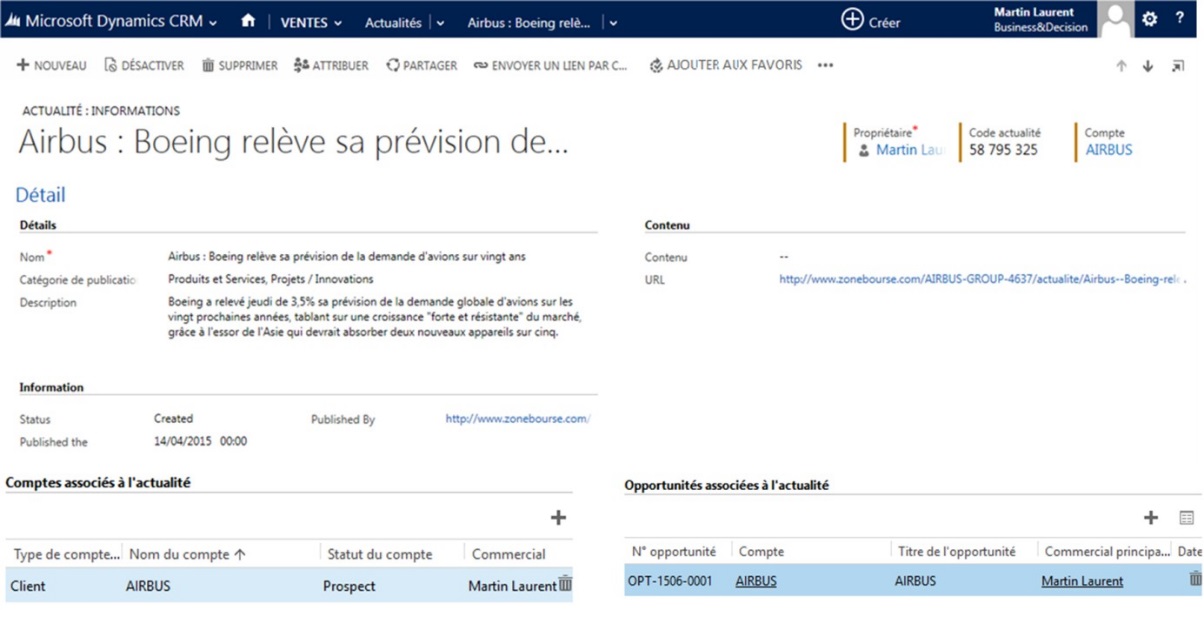Click the empty Contenu field

[784, 257]
